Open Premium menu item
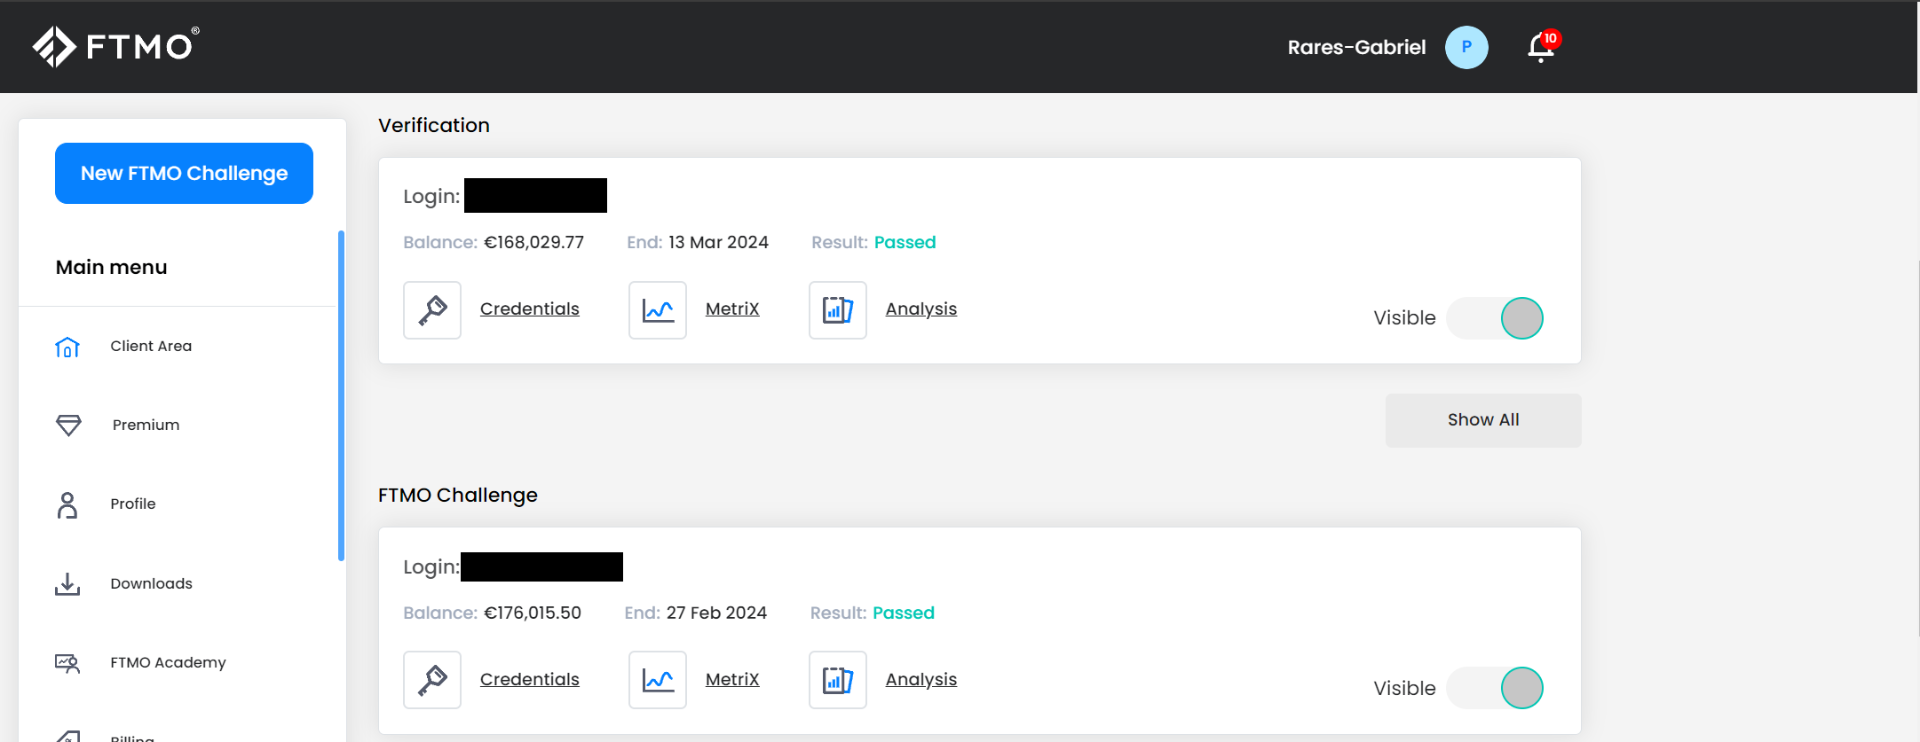Screen dimensions: 1920x742 tap(146, 425)
